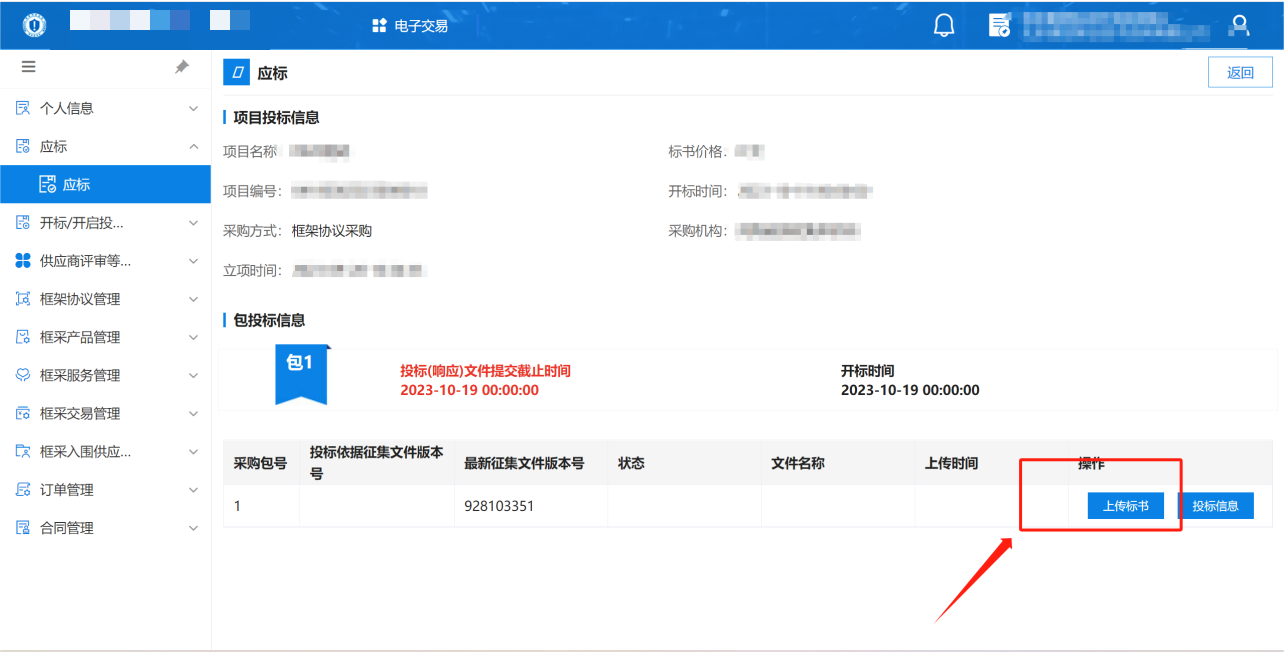
Task: Expand 开标/开启投 chevron
Action: pos(194,223)
